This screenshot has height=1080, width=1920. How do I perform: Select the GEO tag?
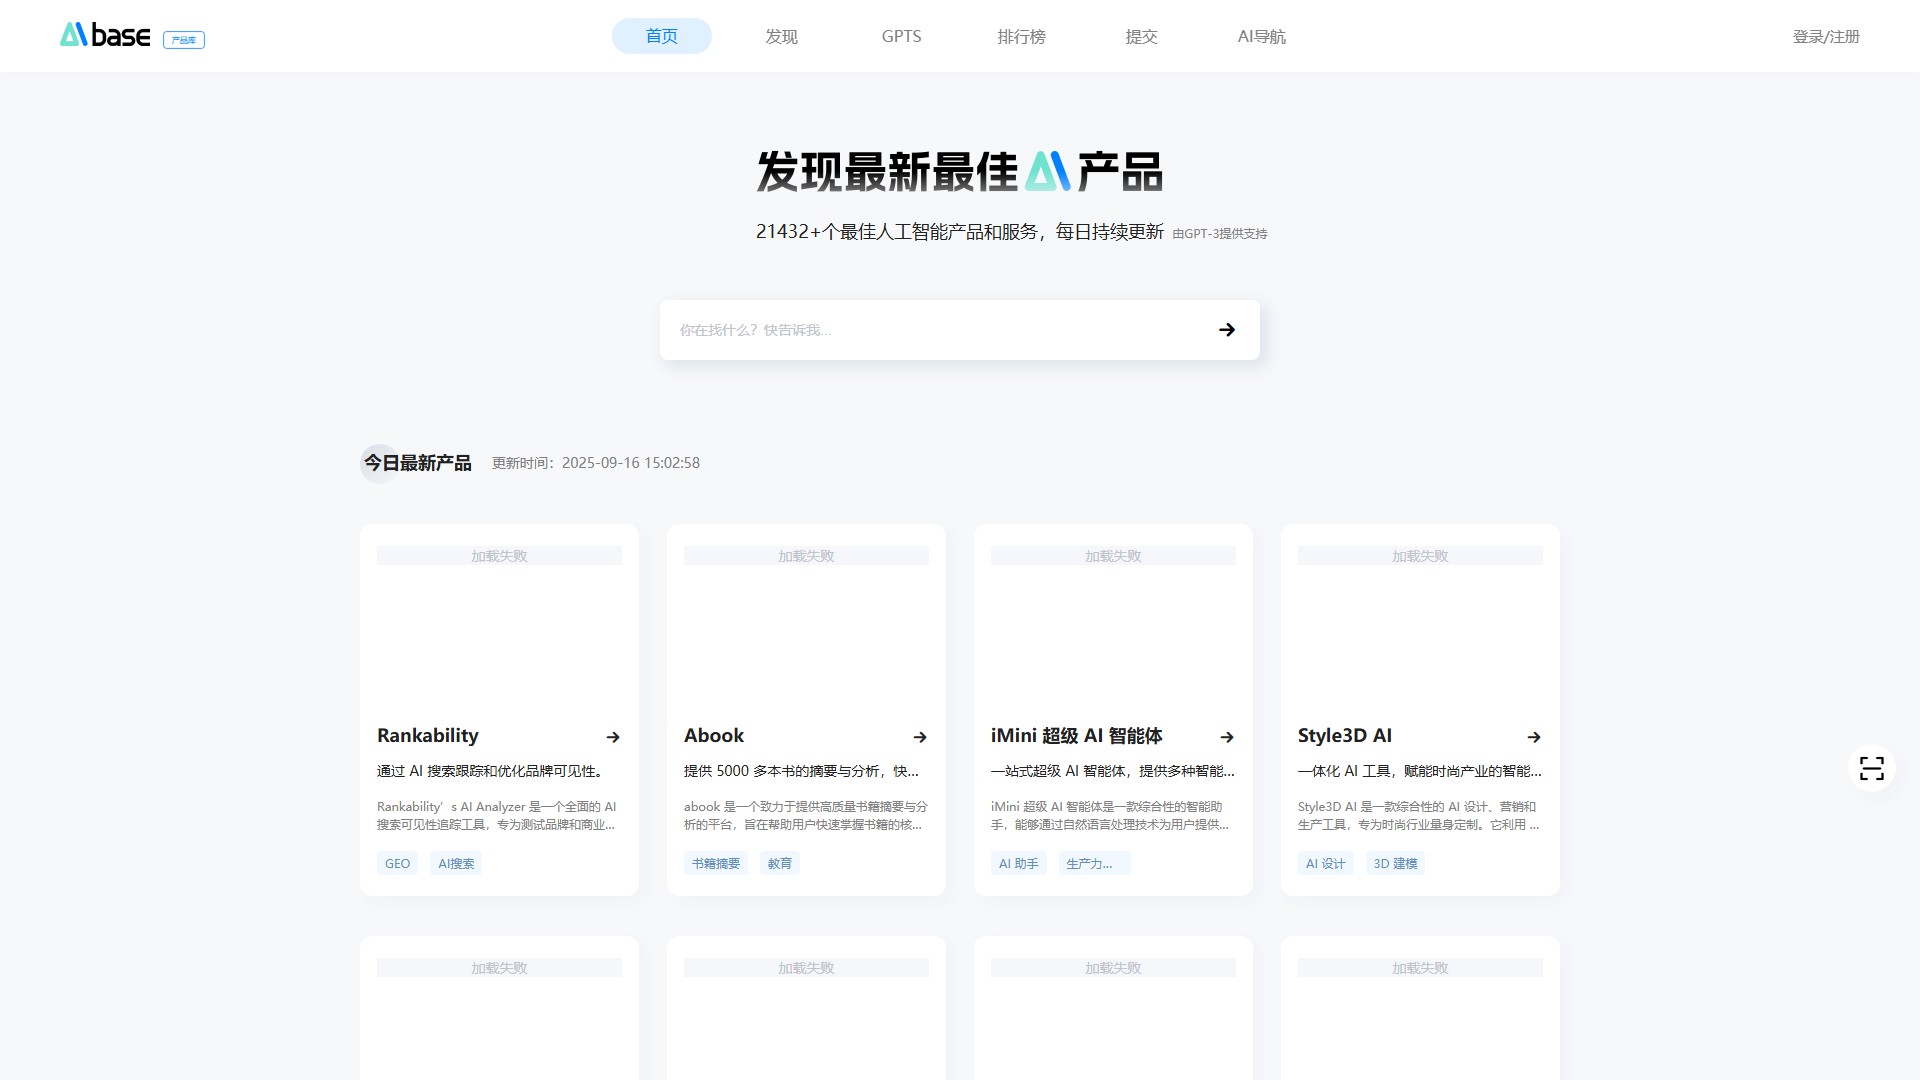(x=398, y=863)
